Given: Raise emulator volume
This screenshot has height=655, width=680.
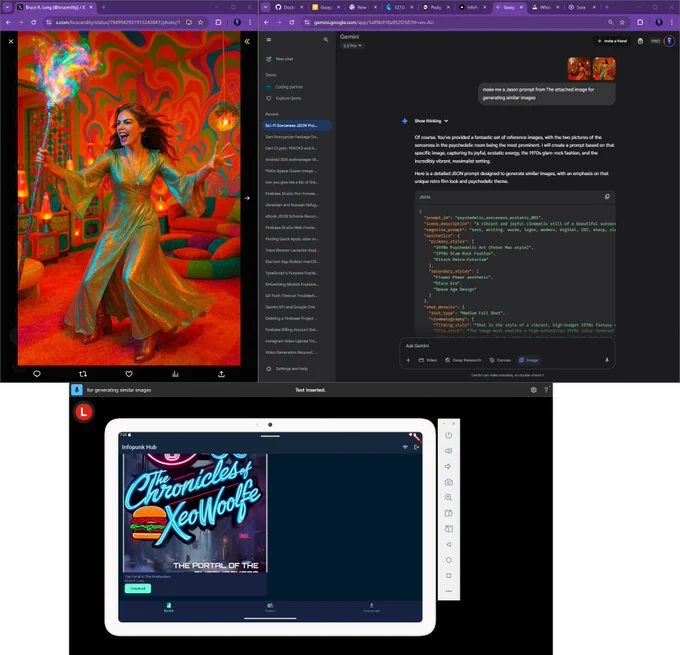Looking at the screenshot, I should click(x=448, y=451).
